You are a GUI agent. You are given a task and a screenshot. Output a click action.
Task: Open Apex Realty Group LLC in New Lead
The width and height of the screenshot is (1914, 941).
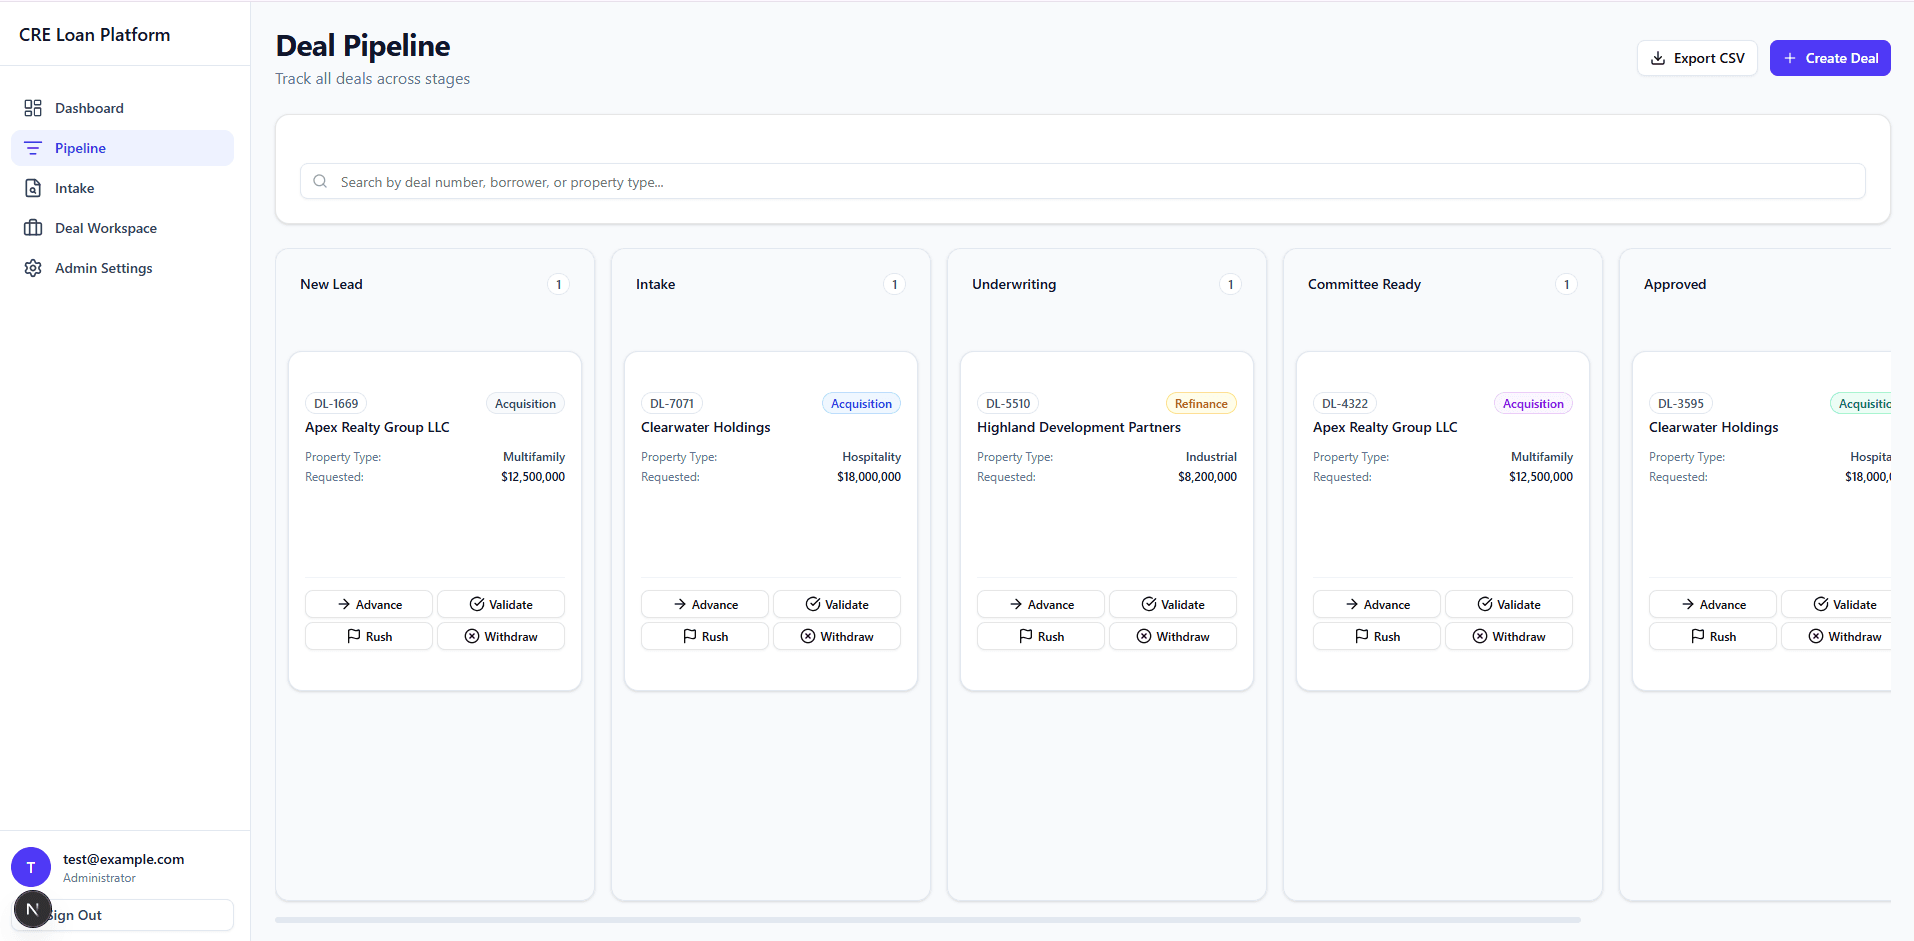point(377,427)
